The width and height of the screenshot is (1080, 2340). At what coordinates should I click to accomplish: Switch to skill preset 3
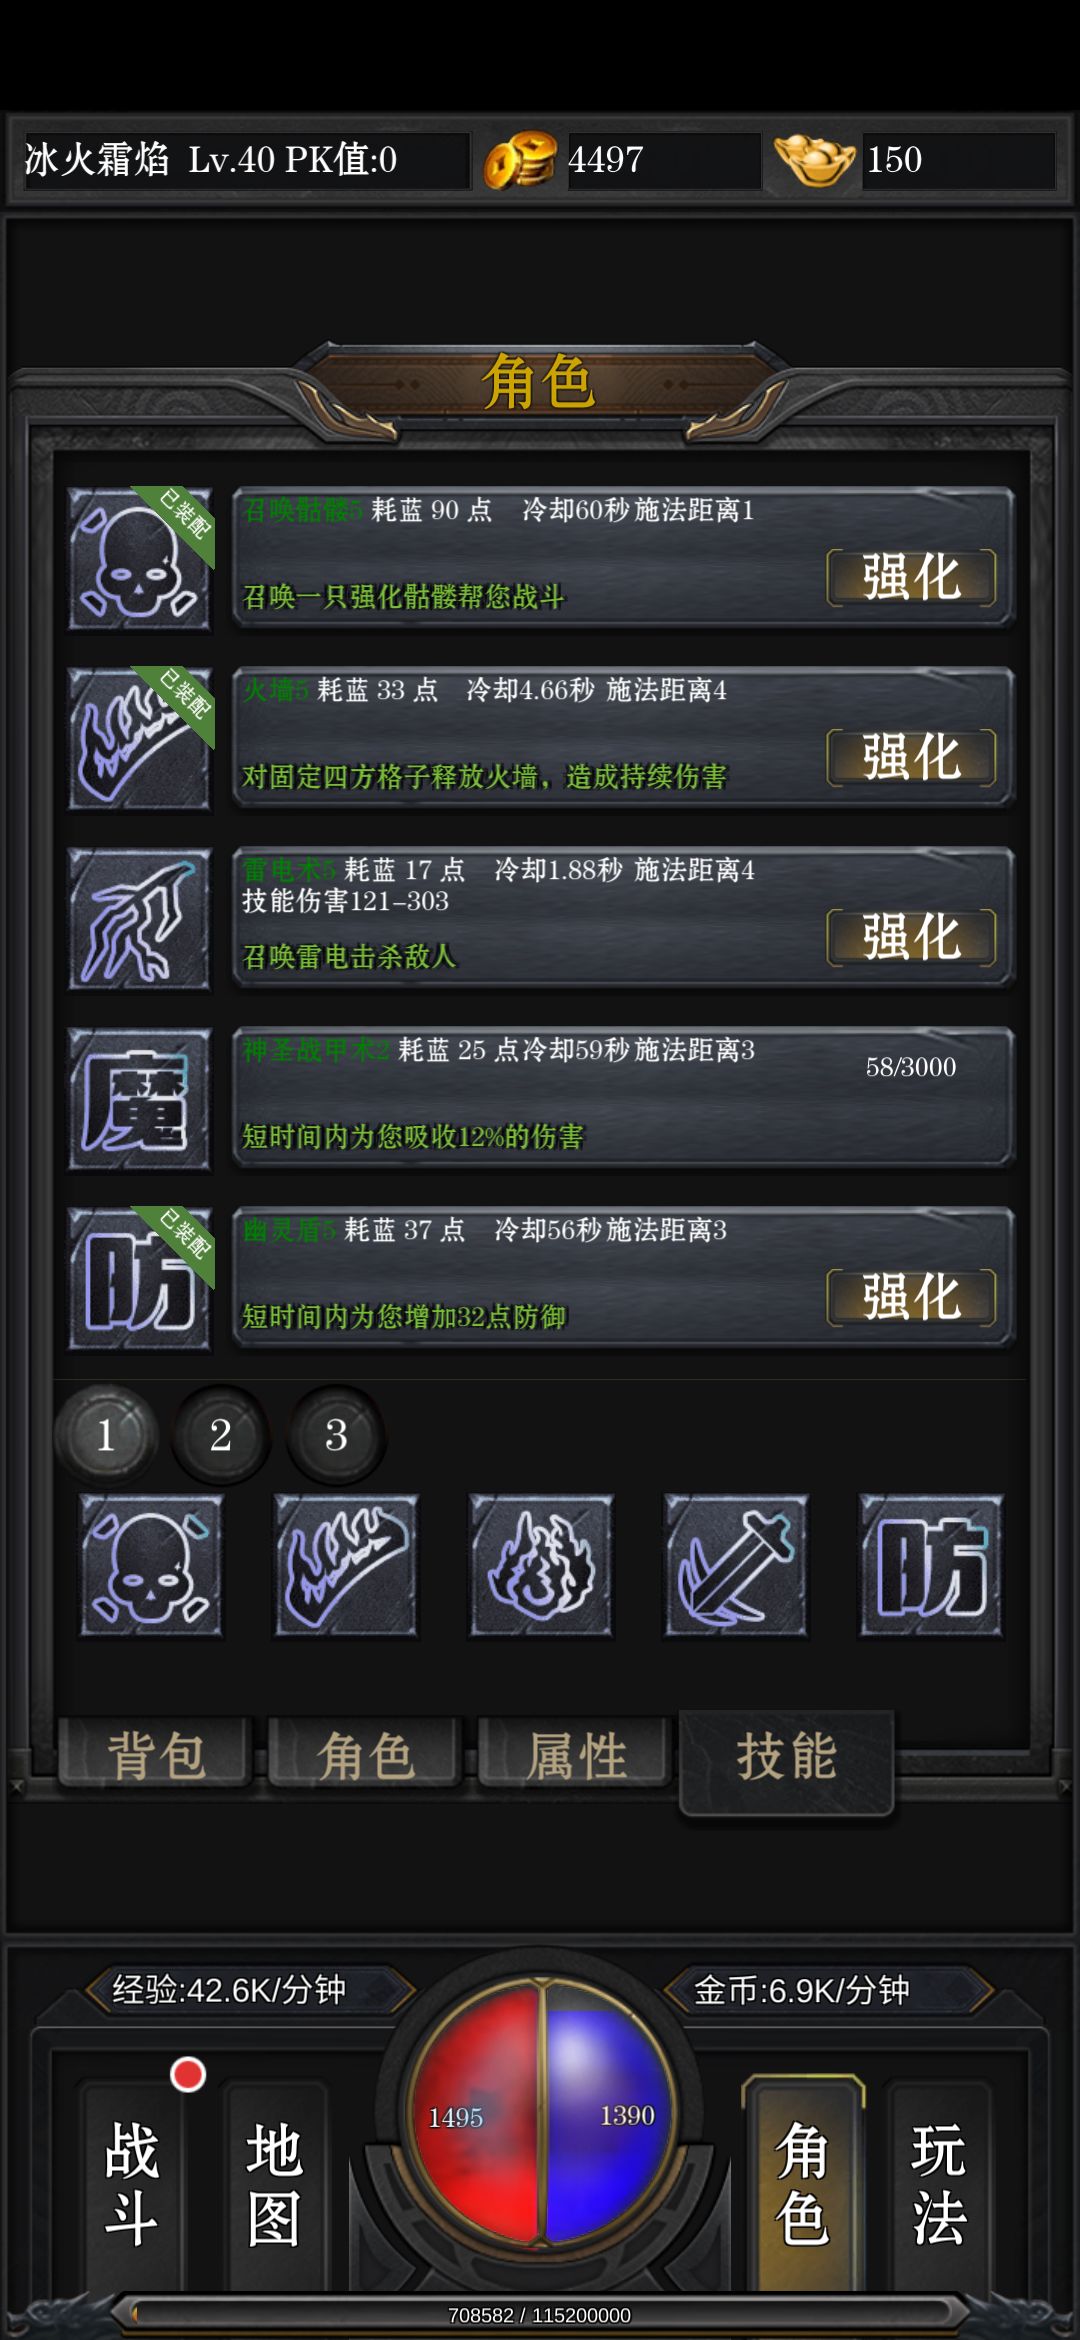[x=336, y=1435]
